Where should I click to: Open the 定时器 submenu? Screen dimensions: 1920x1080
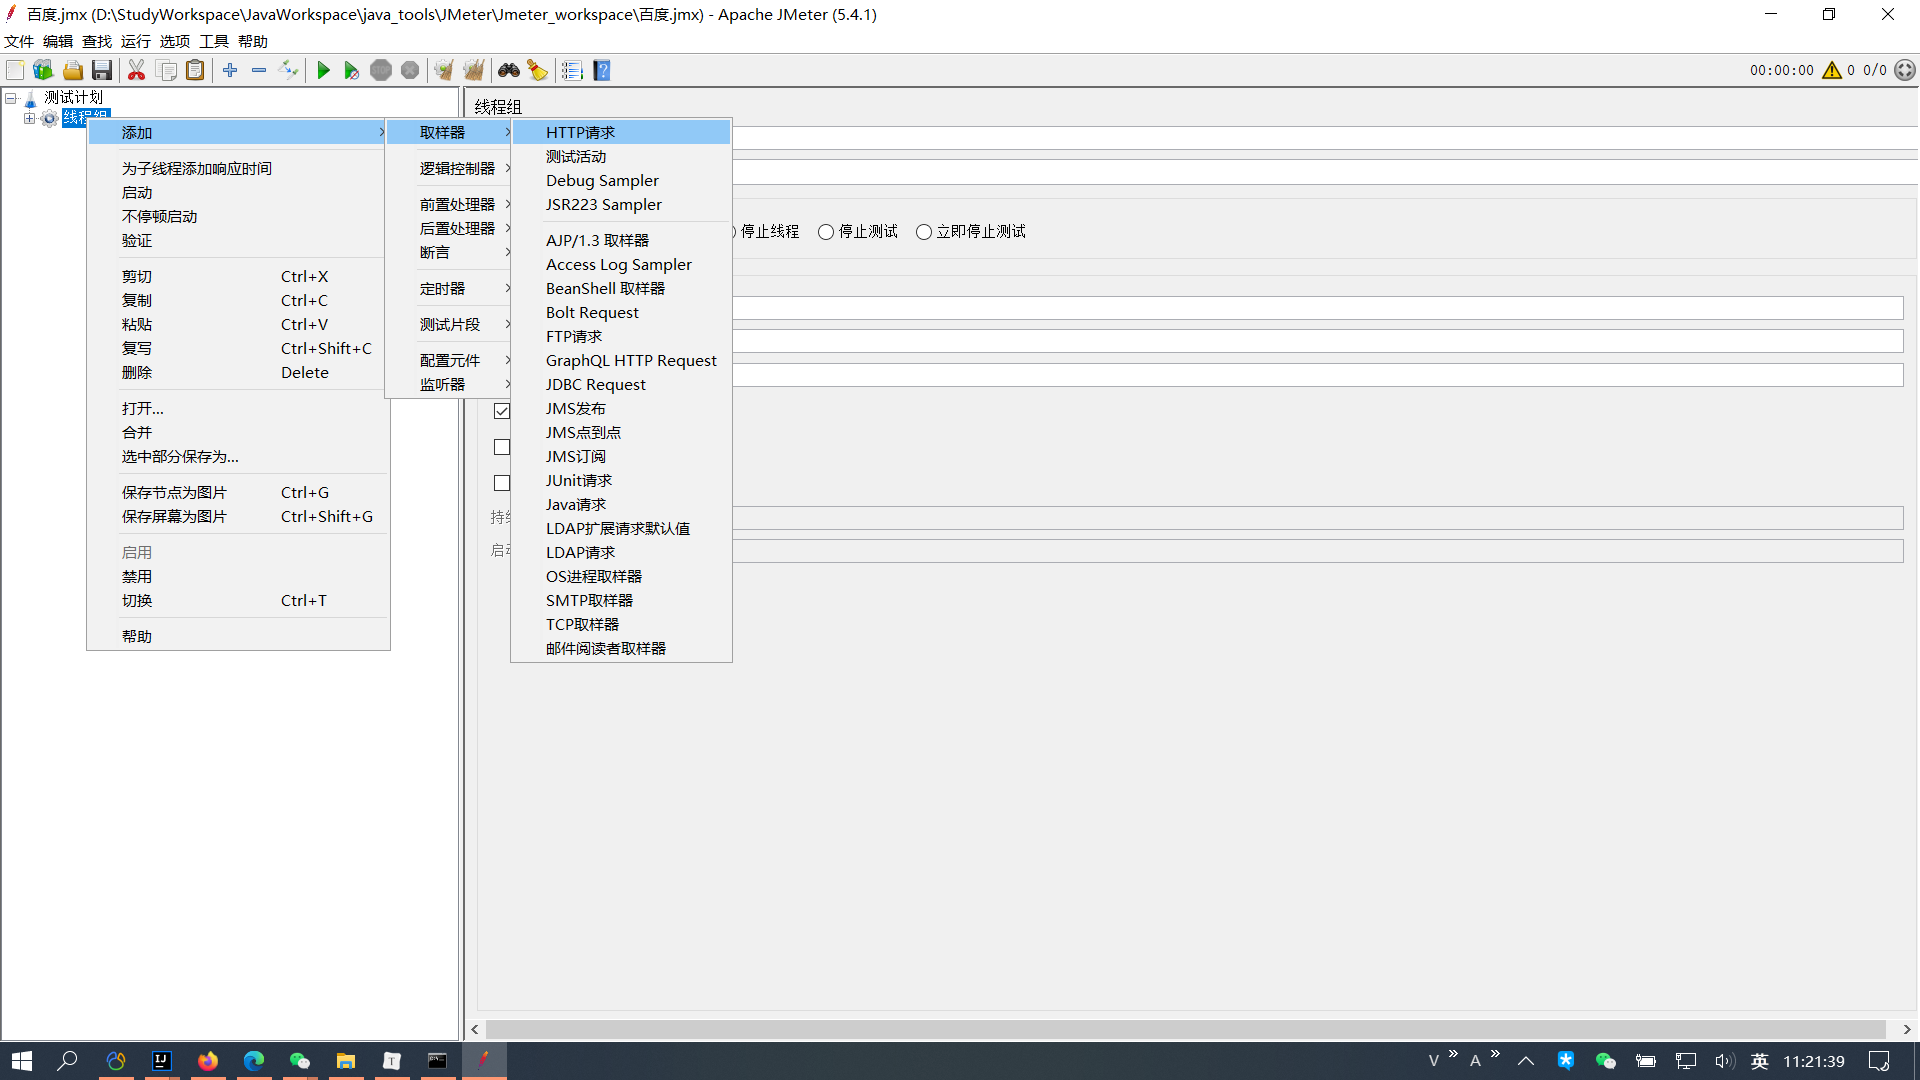[x=448, y=288]
